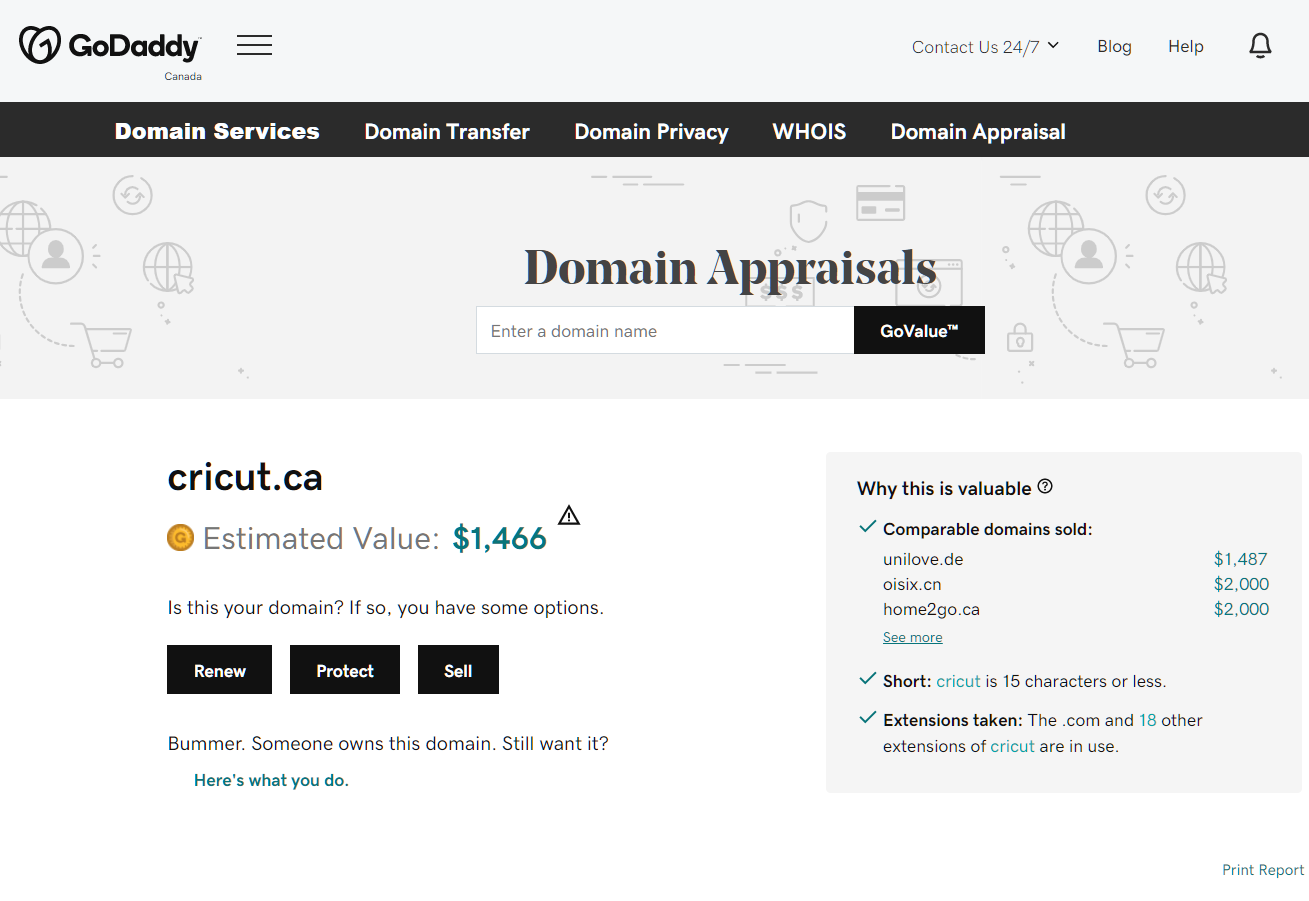Open the unilove.de comparable domain
Viewport: 1309px width, 901px height.
click(923, 559)
